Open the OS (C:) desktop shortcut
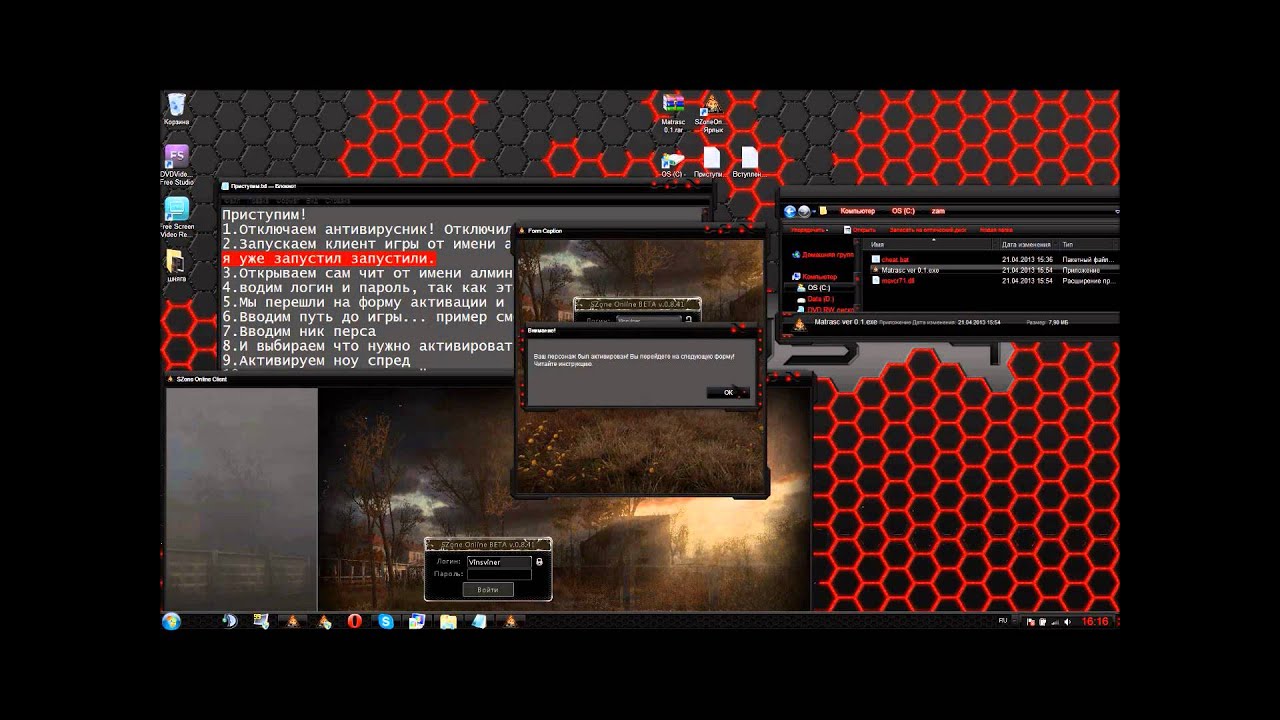Viewport: 1280px width, 720px height. tap(672, 165)
